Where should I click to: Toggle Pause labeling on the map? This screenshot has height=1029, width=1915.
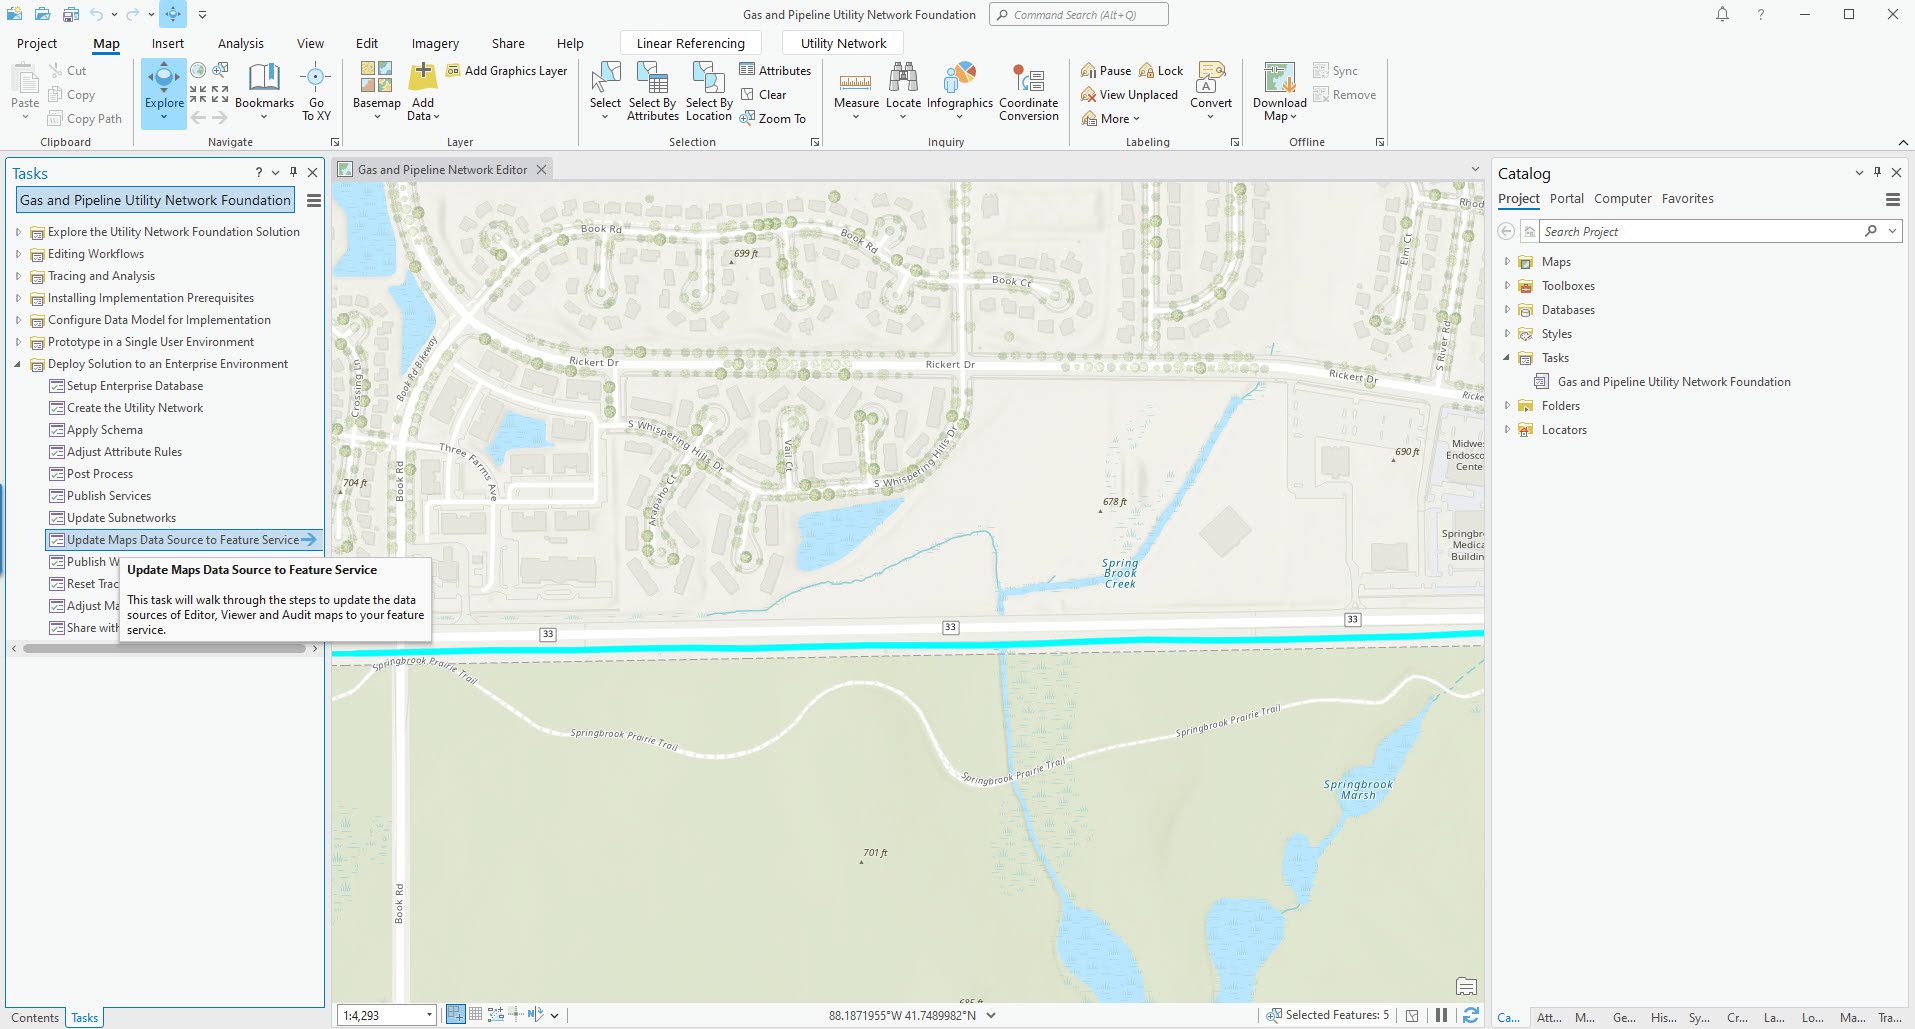click(x=1104, y=70)
